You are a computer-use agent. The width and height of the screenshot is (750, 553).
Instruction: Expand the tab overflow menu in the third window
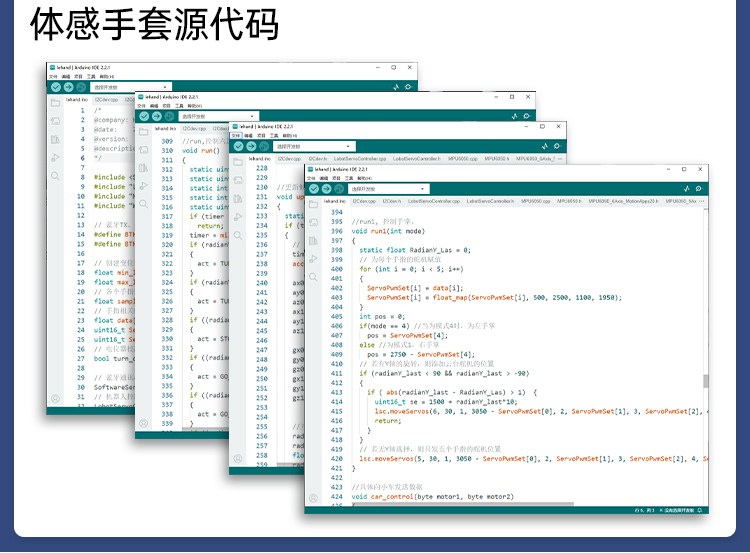point(560,159)
